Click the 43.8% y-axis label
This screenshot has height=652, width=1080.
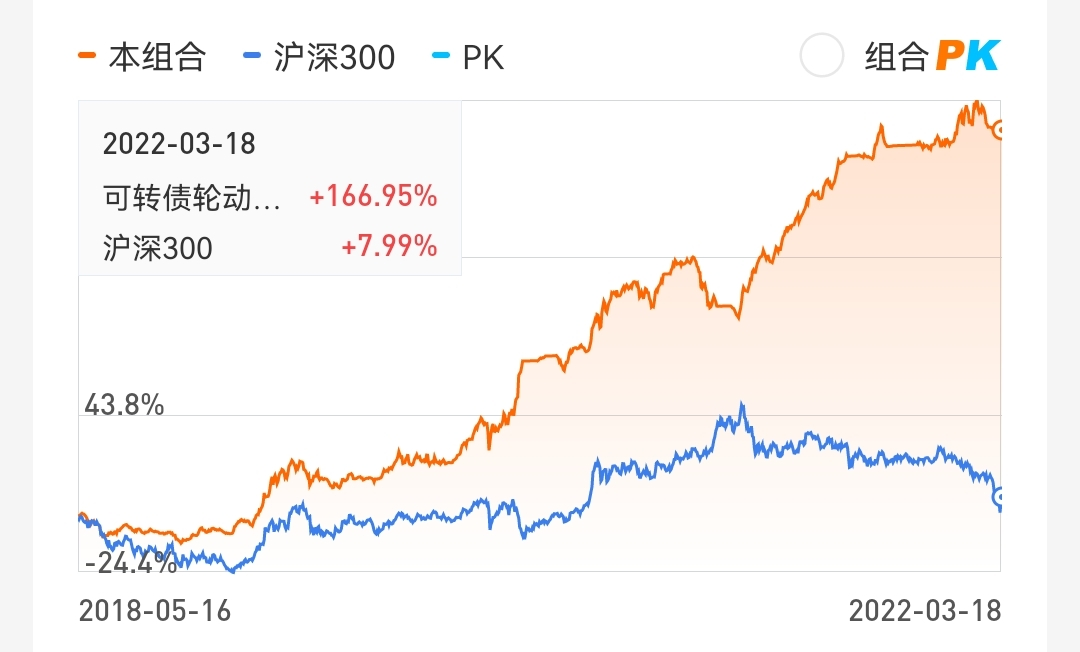pos(124,405)
